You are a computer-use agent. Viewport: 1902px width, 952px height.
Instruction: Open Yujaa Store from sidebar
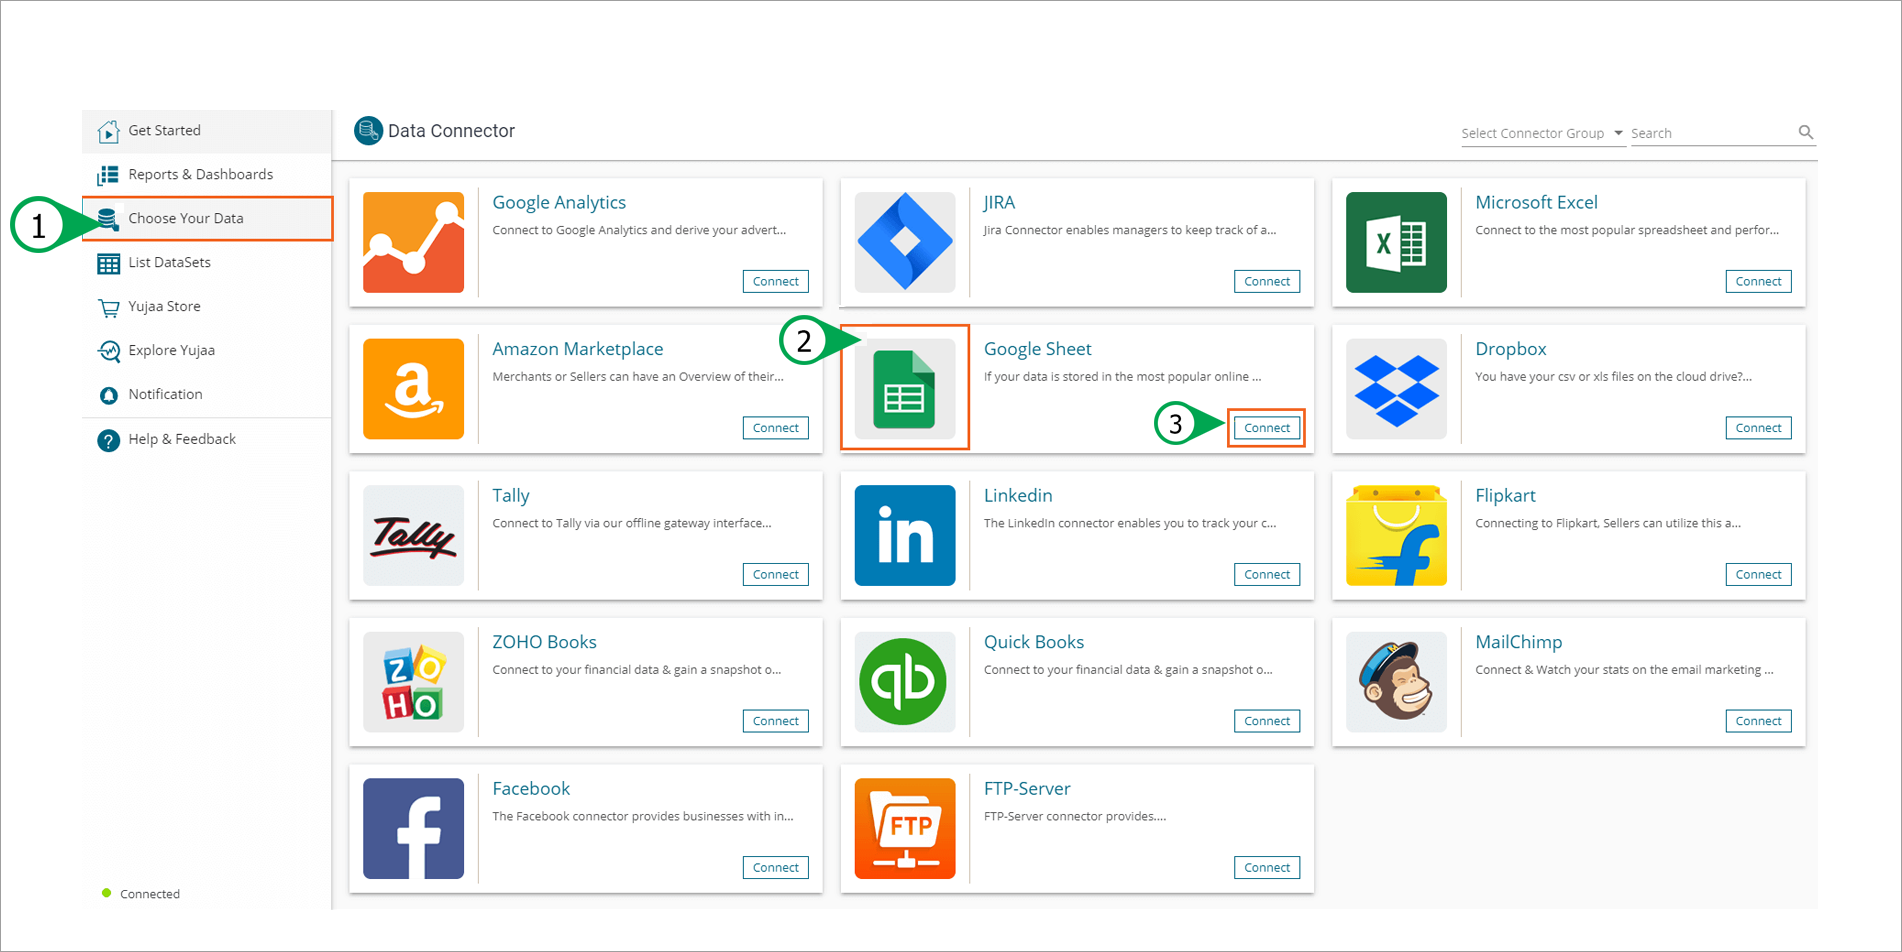coord(164,306)
